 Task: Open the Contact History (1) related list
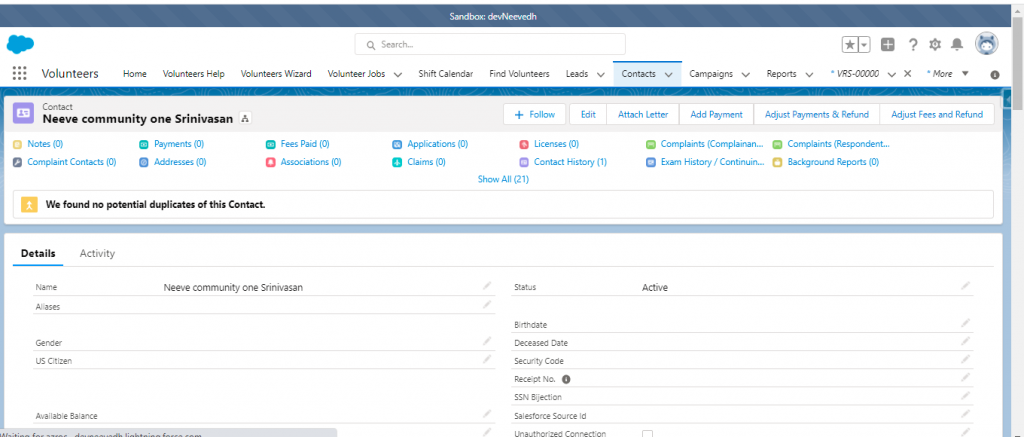coord(570,161)
